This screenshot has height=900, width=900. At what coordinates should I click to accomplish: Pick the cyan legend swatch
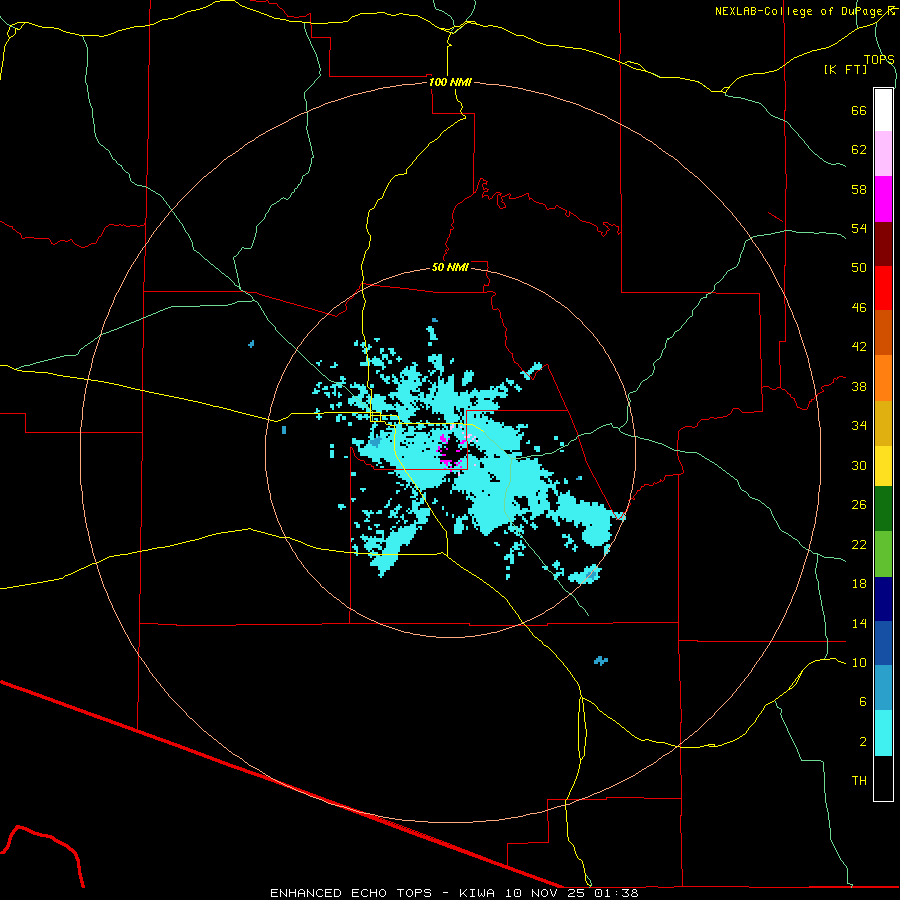(883, 733)
